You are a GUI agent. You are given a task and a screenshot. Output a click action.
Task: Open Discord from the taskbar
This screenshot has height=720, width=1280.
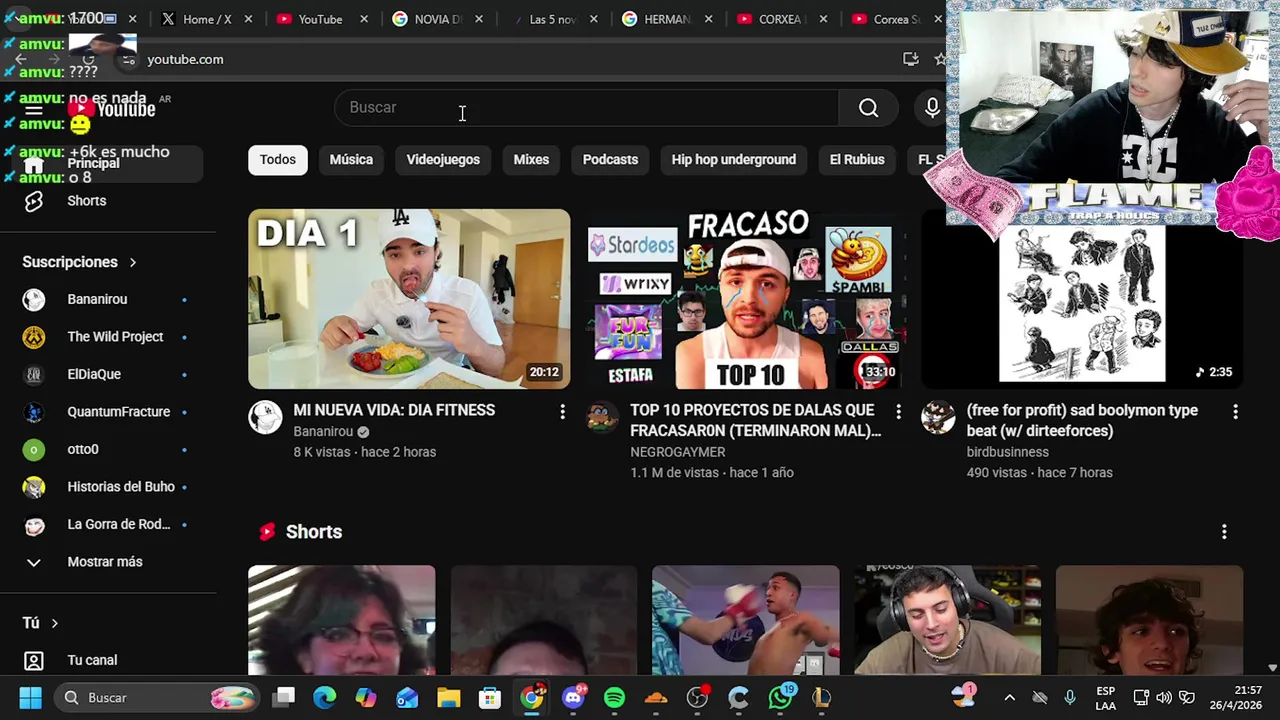tap(573, 697)
